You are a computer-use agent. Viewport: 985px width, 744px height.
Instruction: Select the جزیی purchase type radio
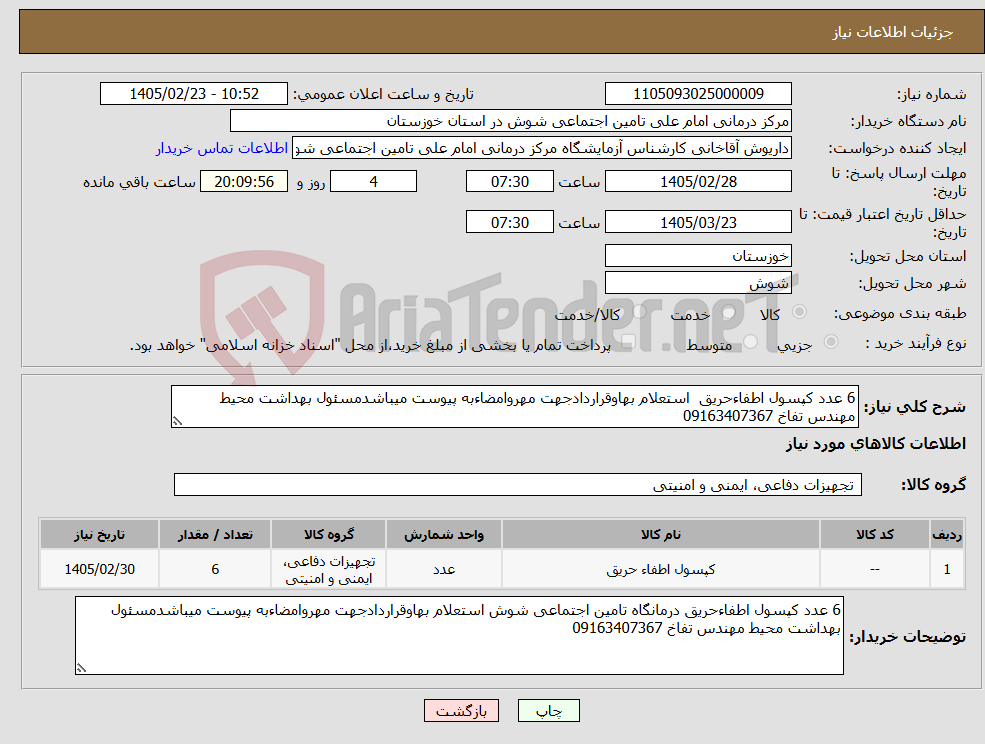[830, 342]
